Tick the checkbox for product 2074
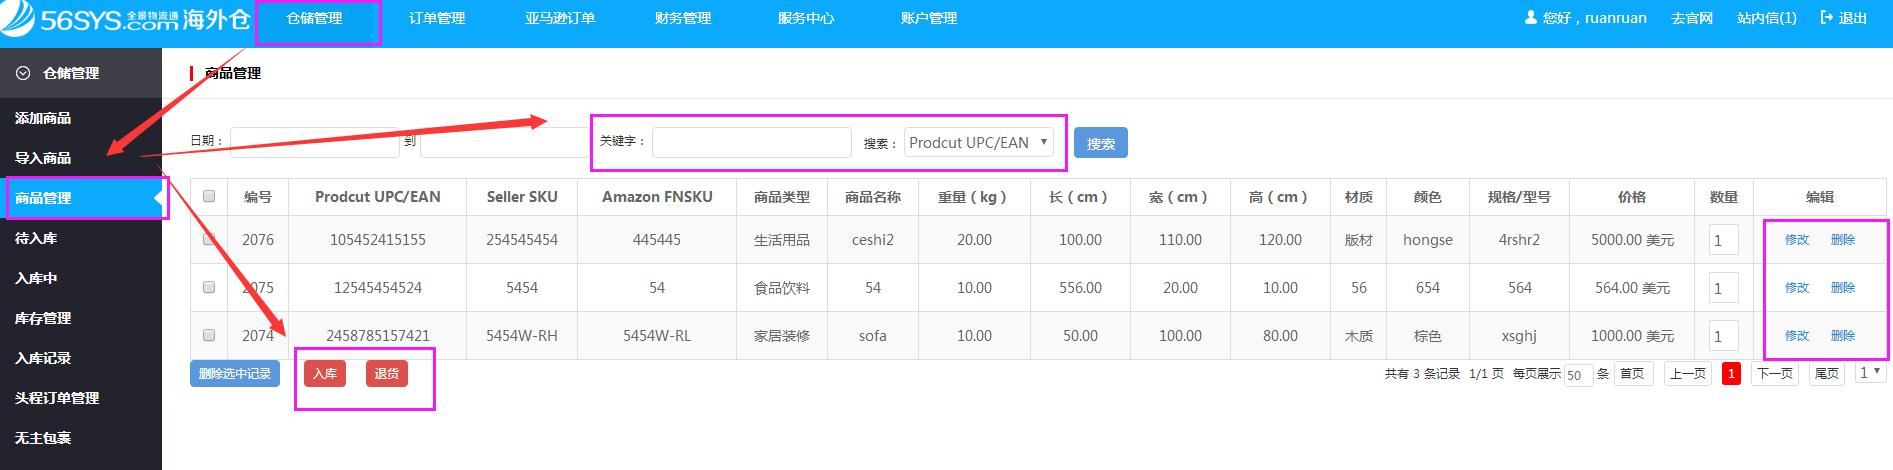Image resolution: width=1893 pixels, height=470 pixels. pos(209,335)
